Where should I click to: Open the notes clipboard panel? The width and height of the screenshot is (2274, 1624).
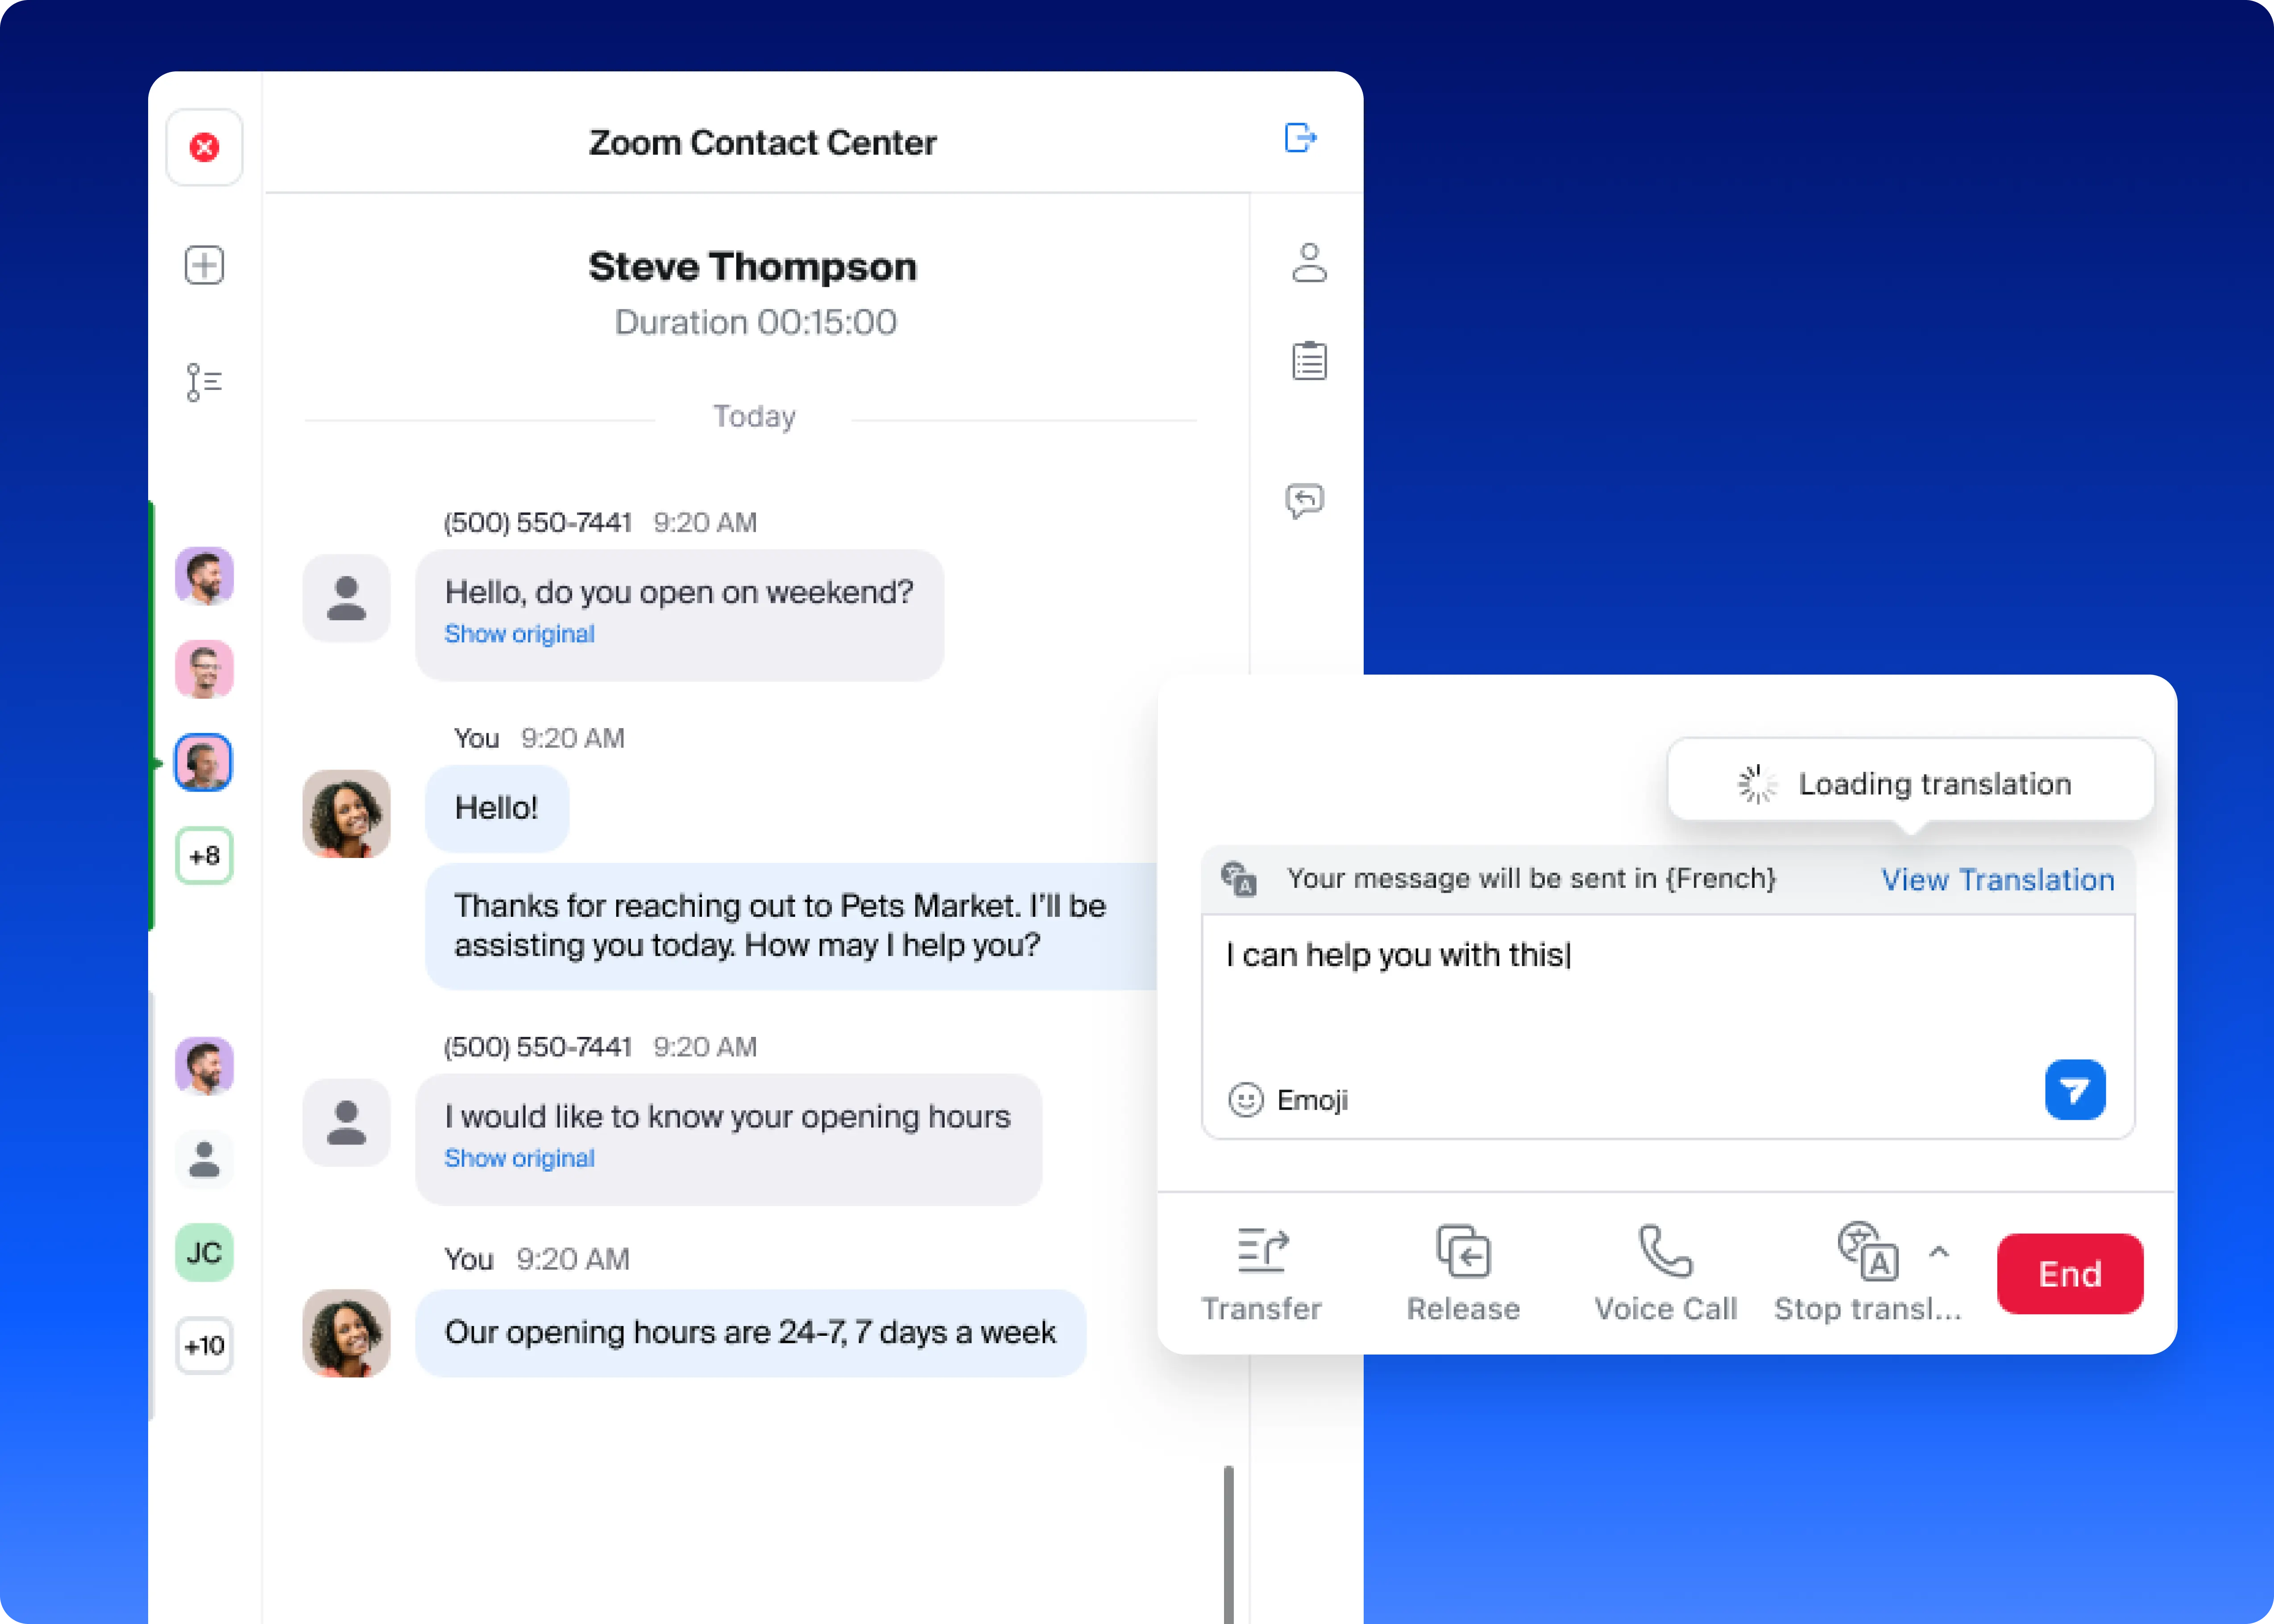[x=1310, y=361]
